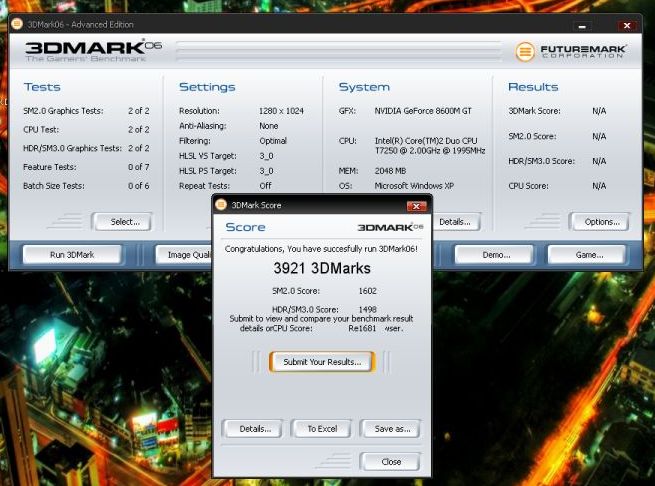This screenshot has width=655, height=486.
Task: Click the Anti-Aliasing value None
Action: pyautogui.click(x=269, y=126)
